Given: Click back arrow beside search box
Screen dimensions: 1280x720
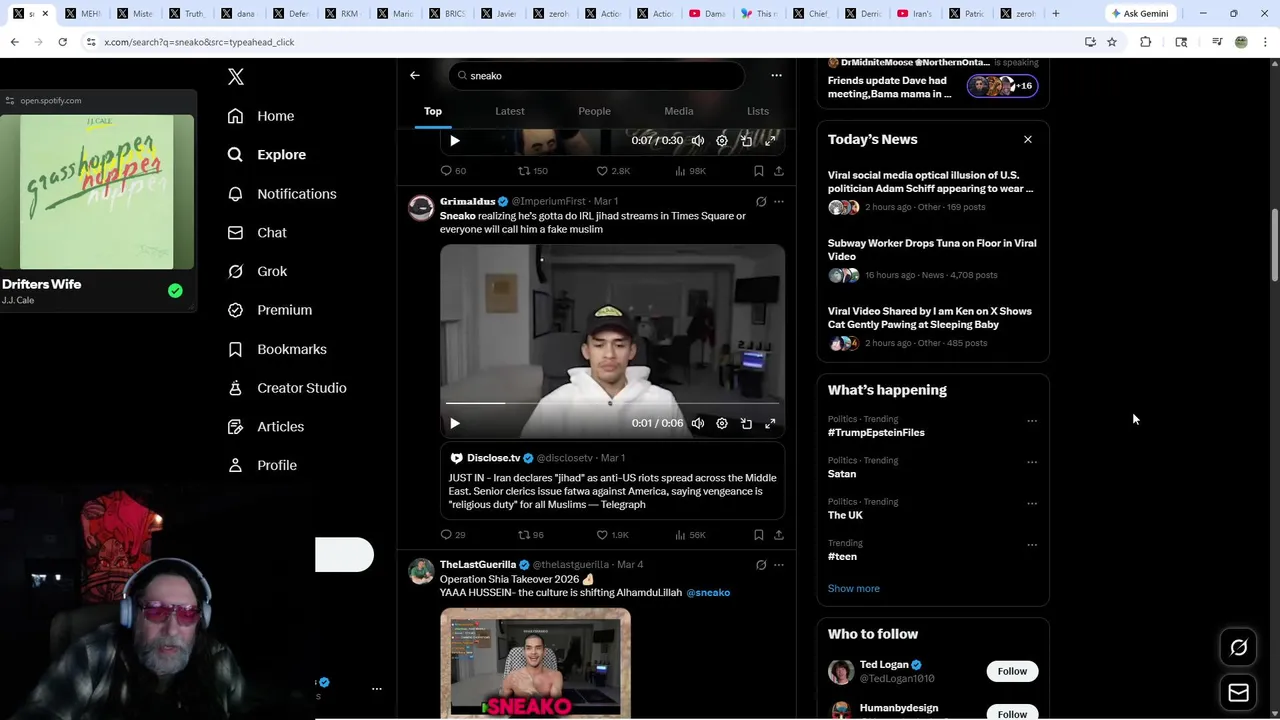Looking at the screenshot, I should (x=415, y=75).
